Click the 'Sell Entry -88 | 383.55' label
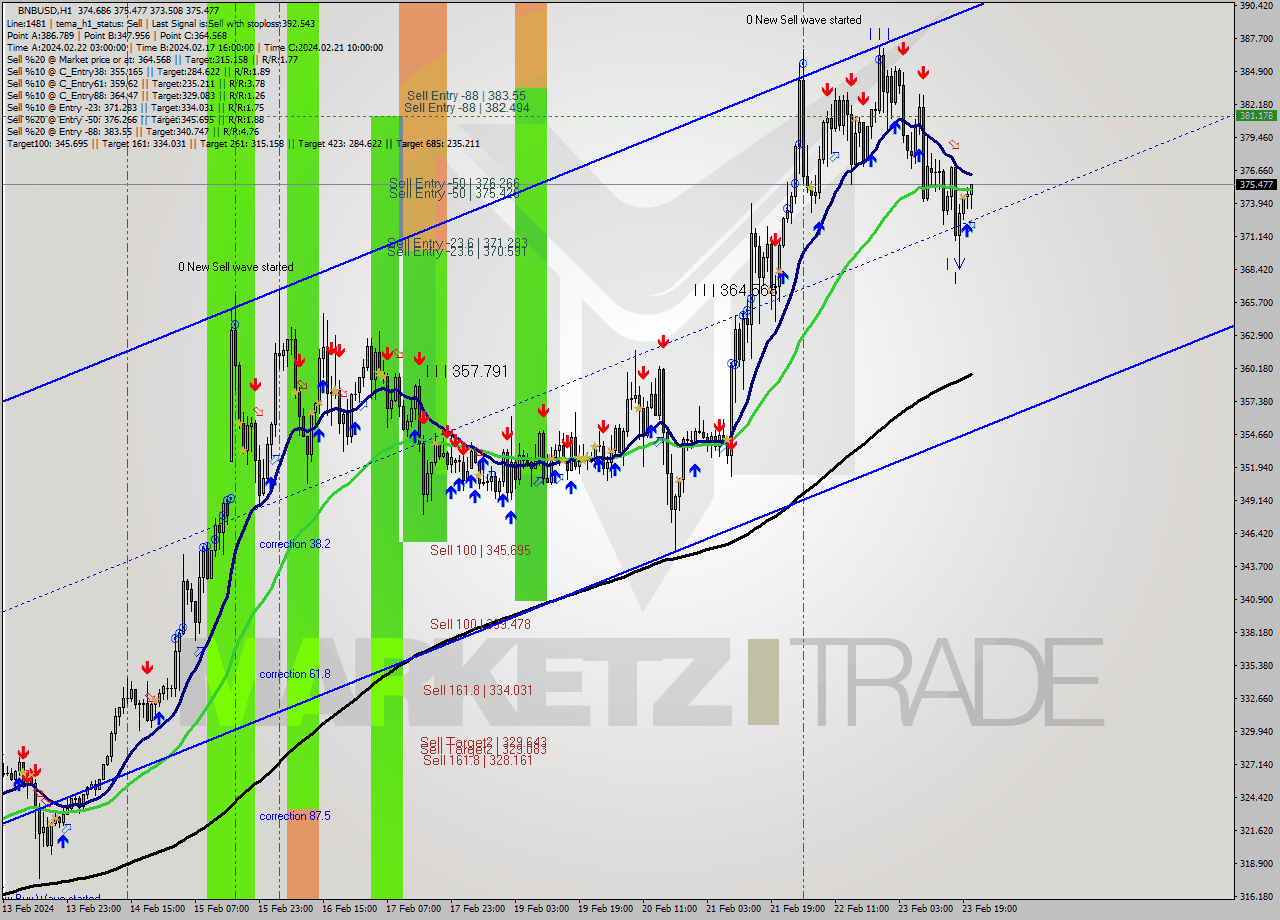Screen dimensions: 1280x920 point(466,96)
